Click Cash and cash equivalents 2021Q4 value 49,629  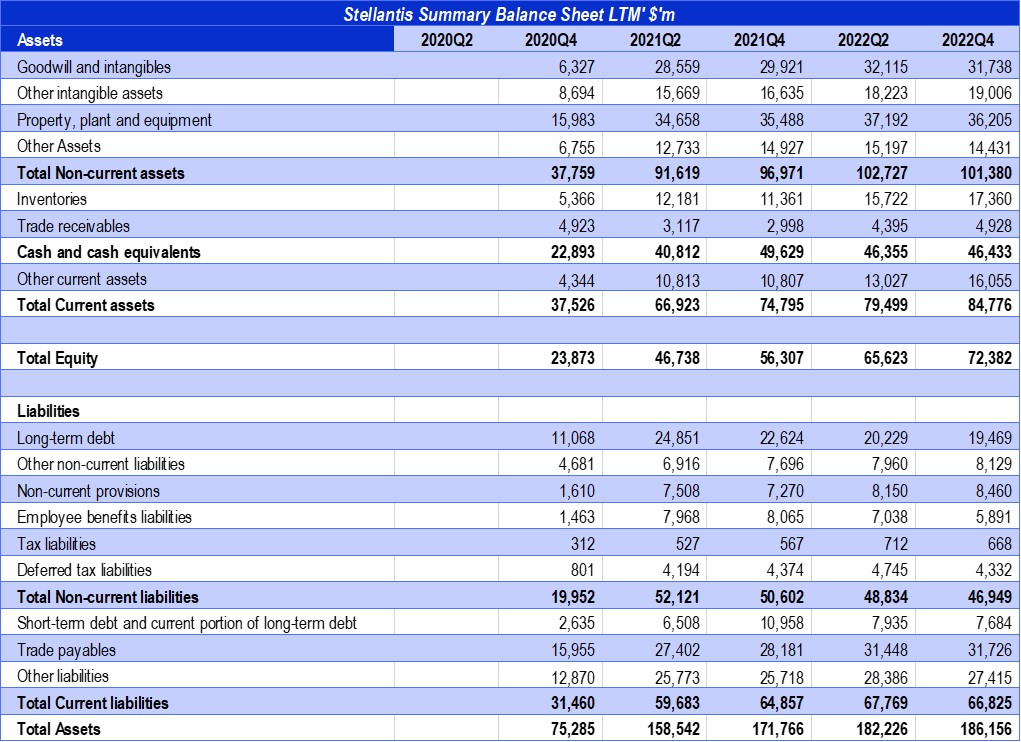tap(777, 252)
